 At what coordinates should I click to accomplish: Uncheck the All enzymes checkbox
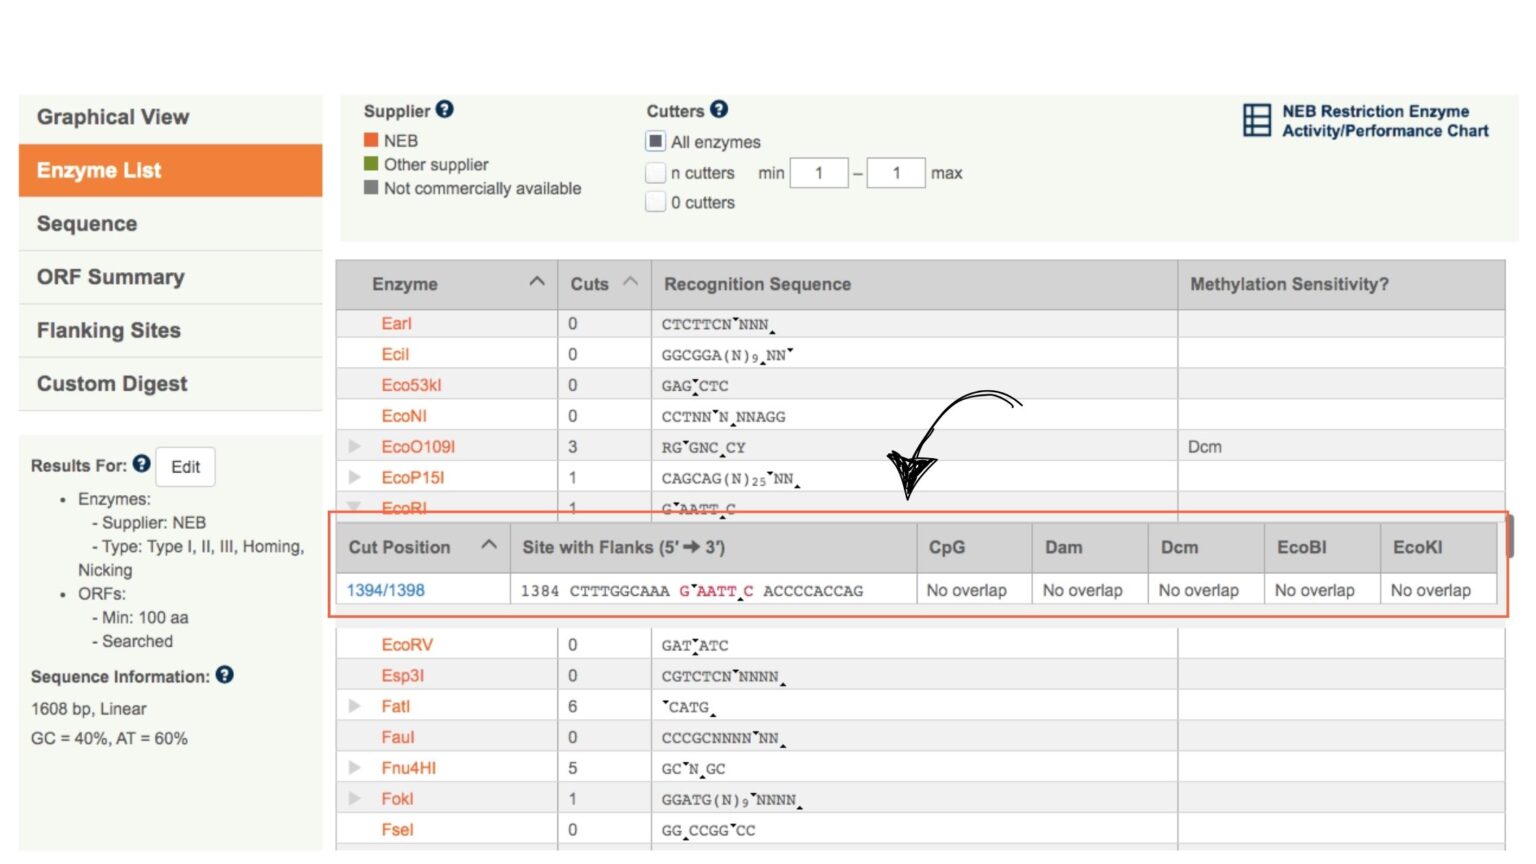(x=656, y=141)
